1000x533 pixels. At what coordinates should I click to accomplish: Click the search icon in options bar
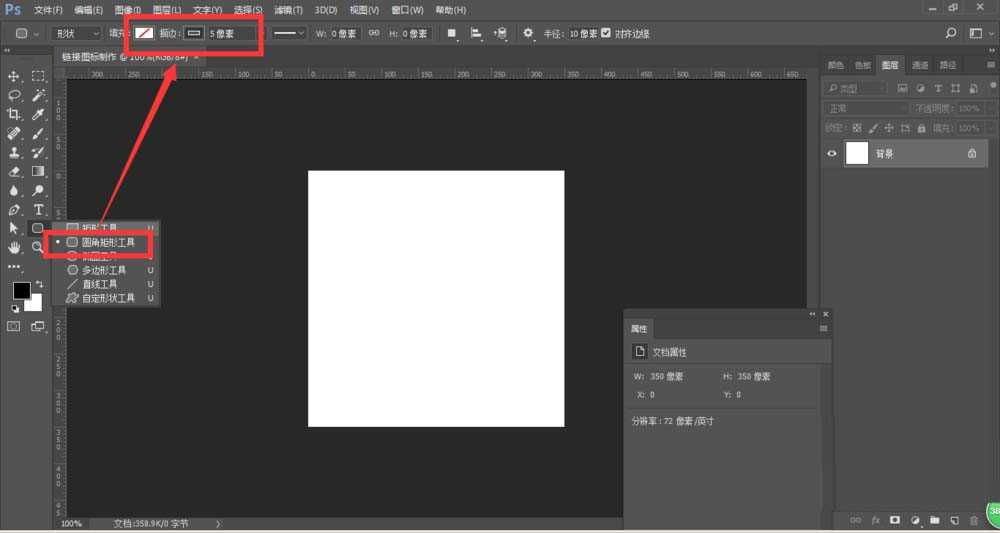pyautogui.click(x=951, y=33)
